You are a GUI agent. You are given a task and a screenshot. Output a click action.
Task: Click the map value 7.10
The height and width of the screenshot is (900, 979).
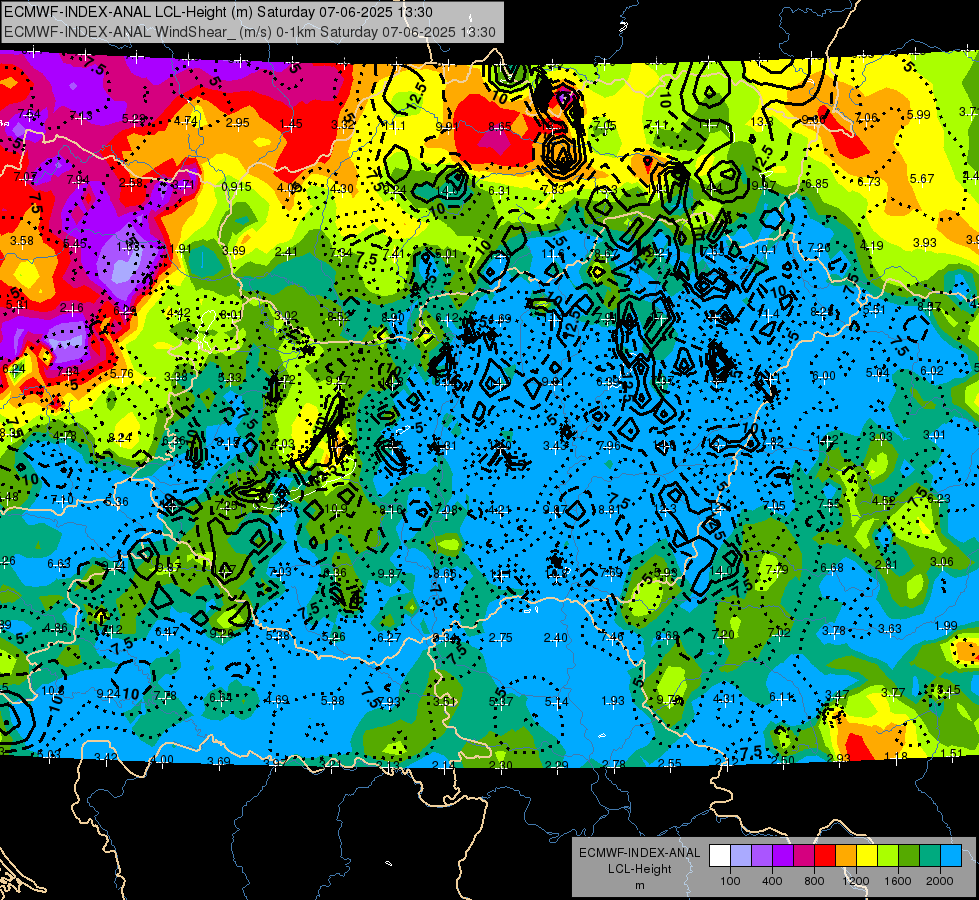click(62, 500)
